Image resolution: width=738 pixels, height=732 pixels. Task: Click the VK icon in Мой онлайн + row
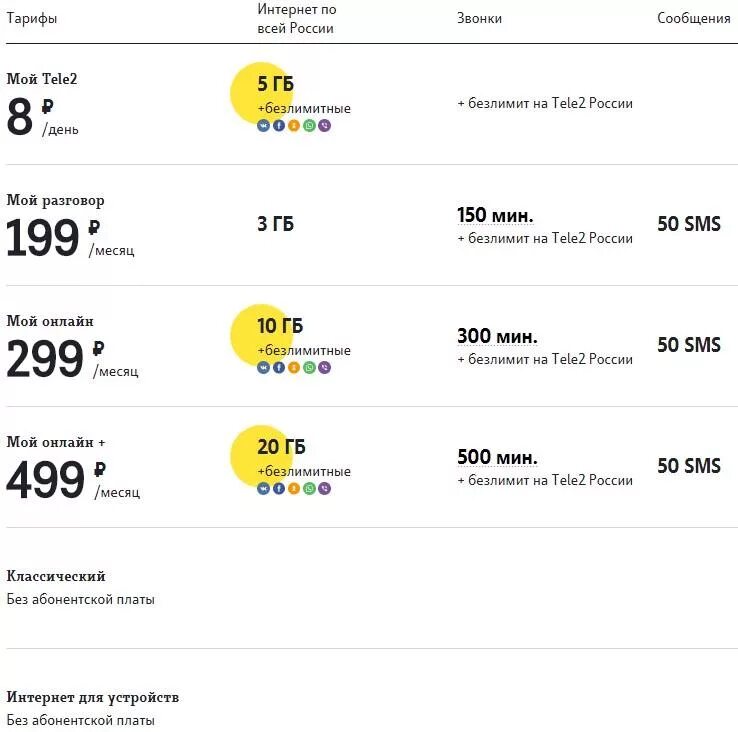[264, 489]
